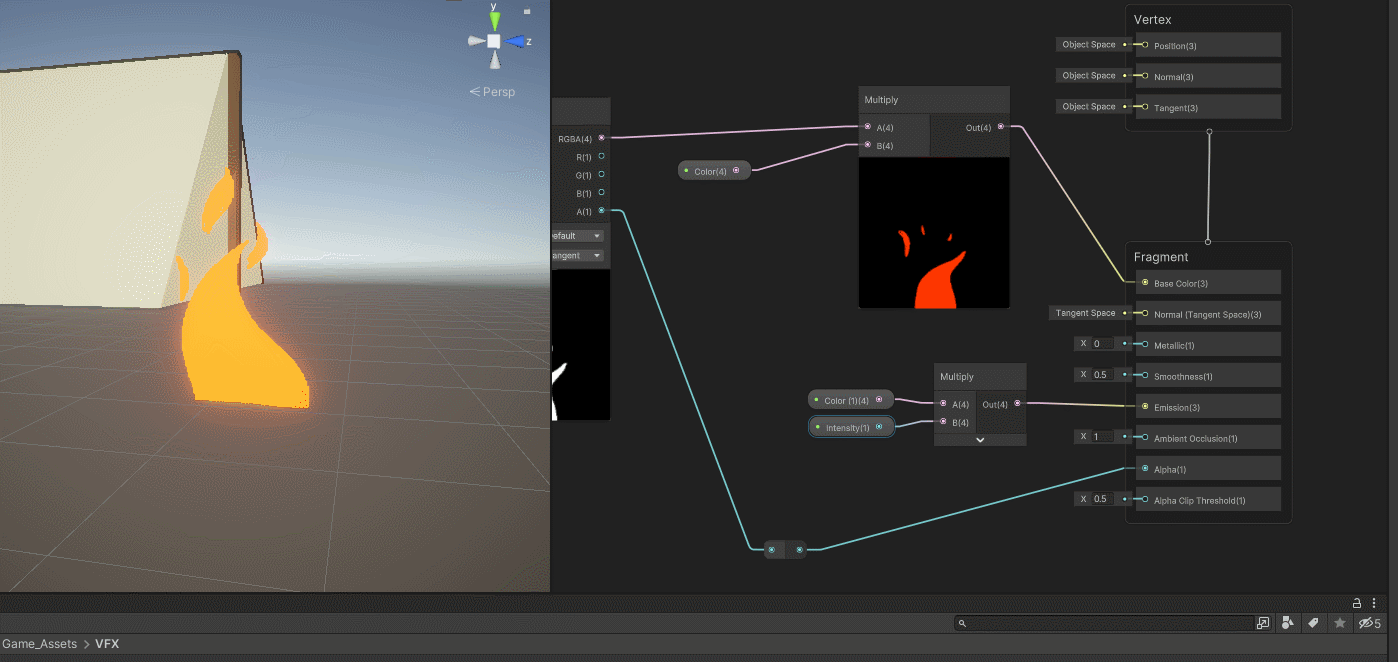Screen dimensions: 1398x662
Task: Click the left port of the redirect node
Action: [771, 549]
